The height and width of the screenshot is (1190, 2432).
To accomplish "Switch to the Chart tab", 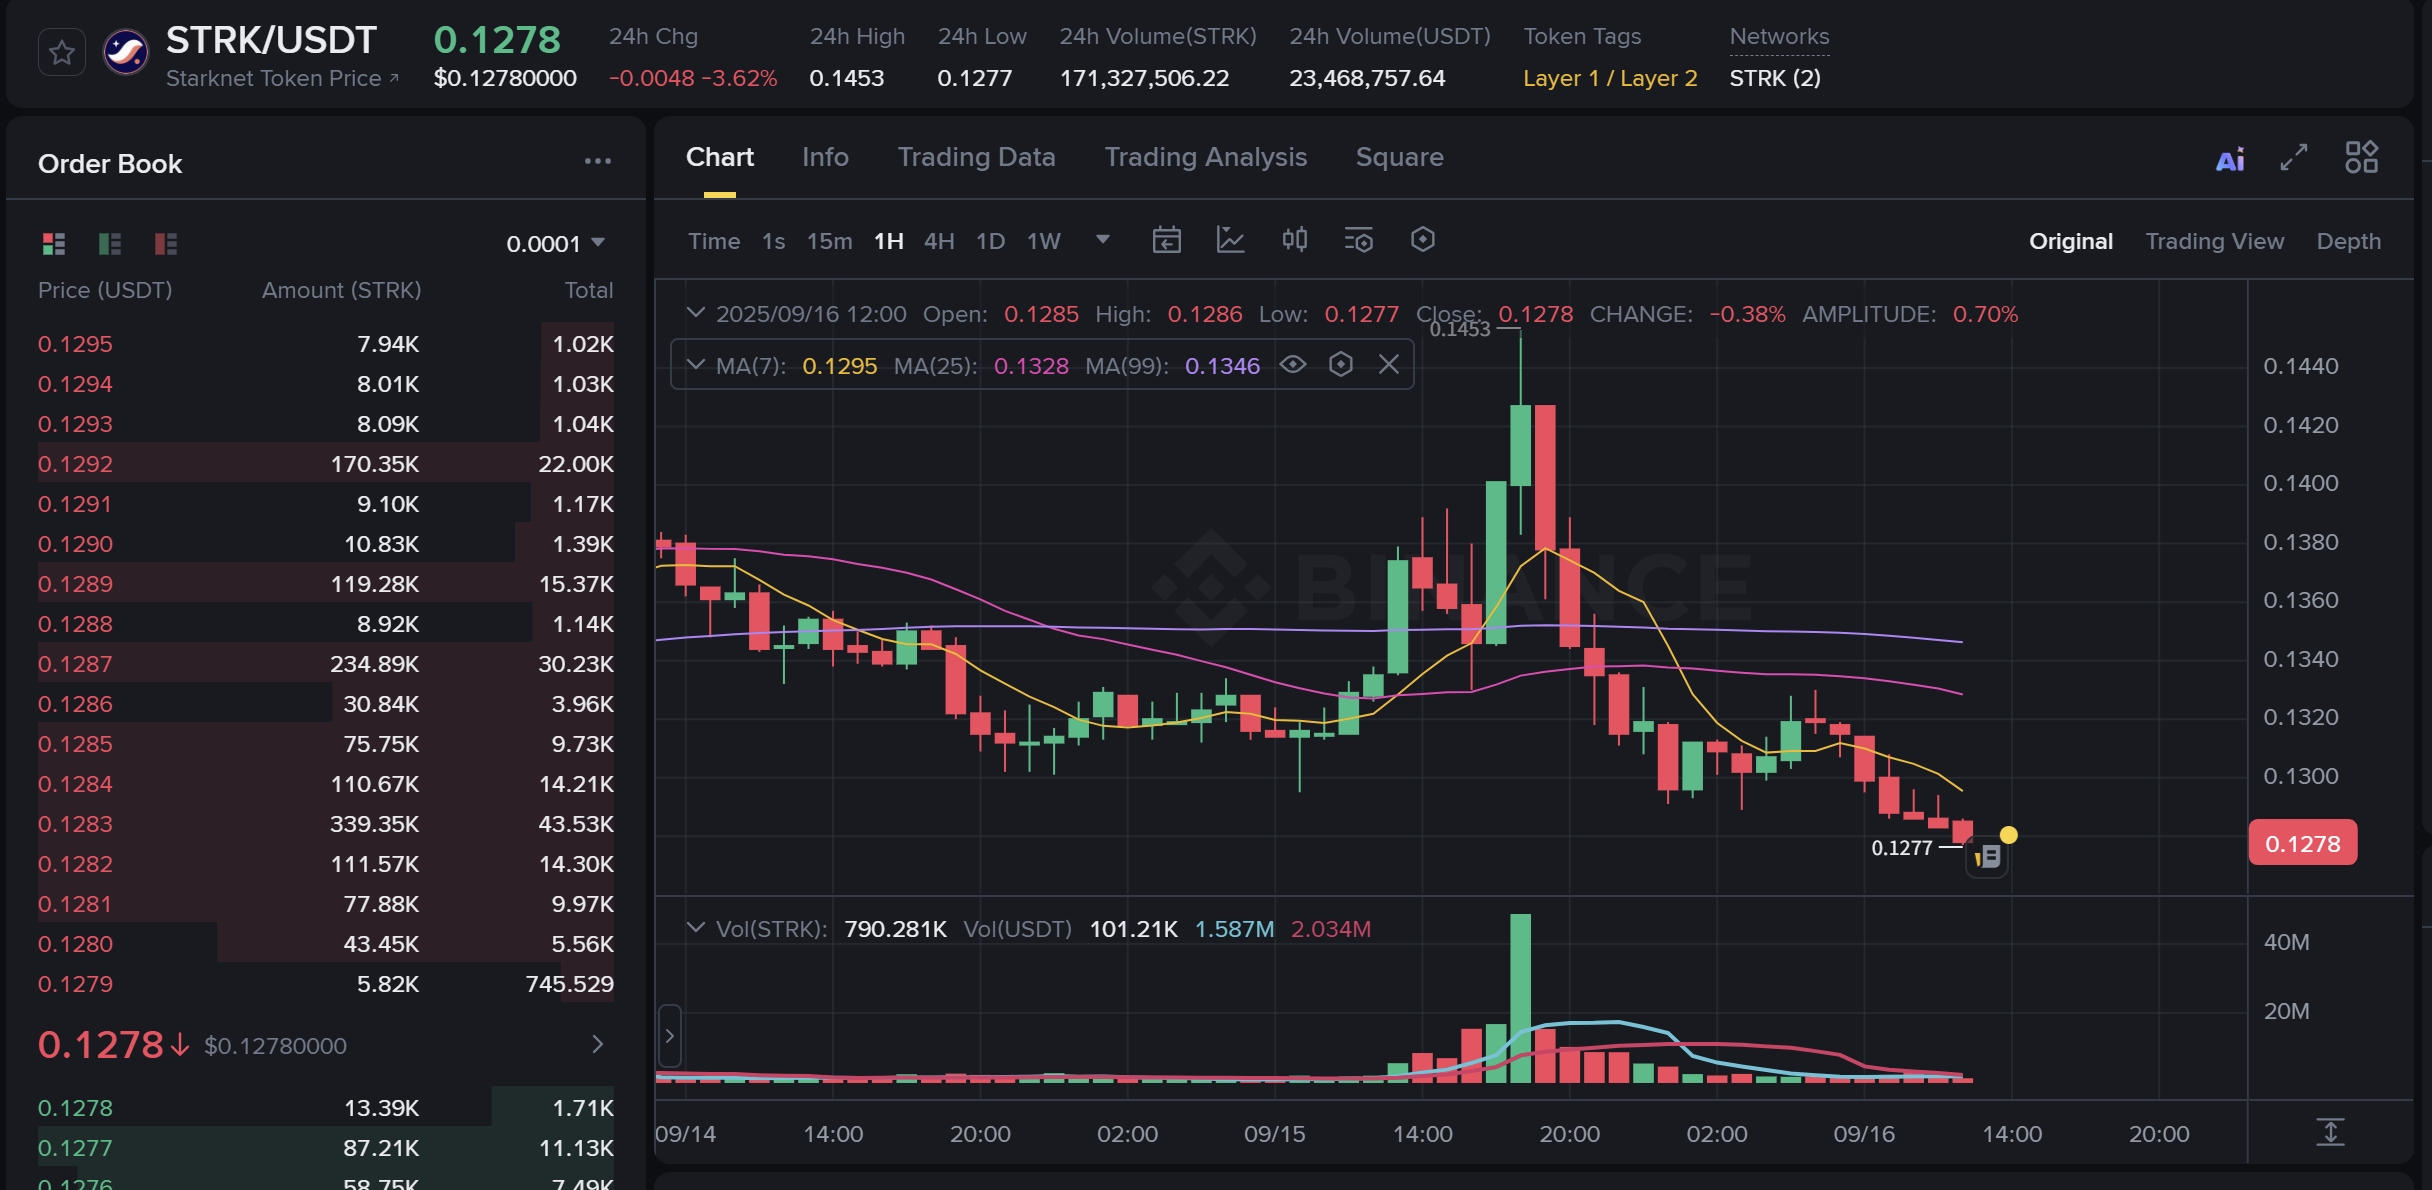I will pyautogui.click(x=720, y=157).
